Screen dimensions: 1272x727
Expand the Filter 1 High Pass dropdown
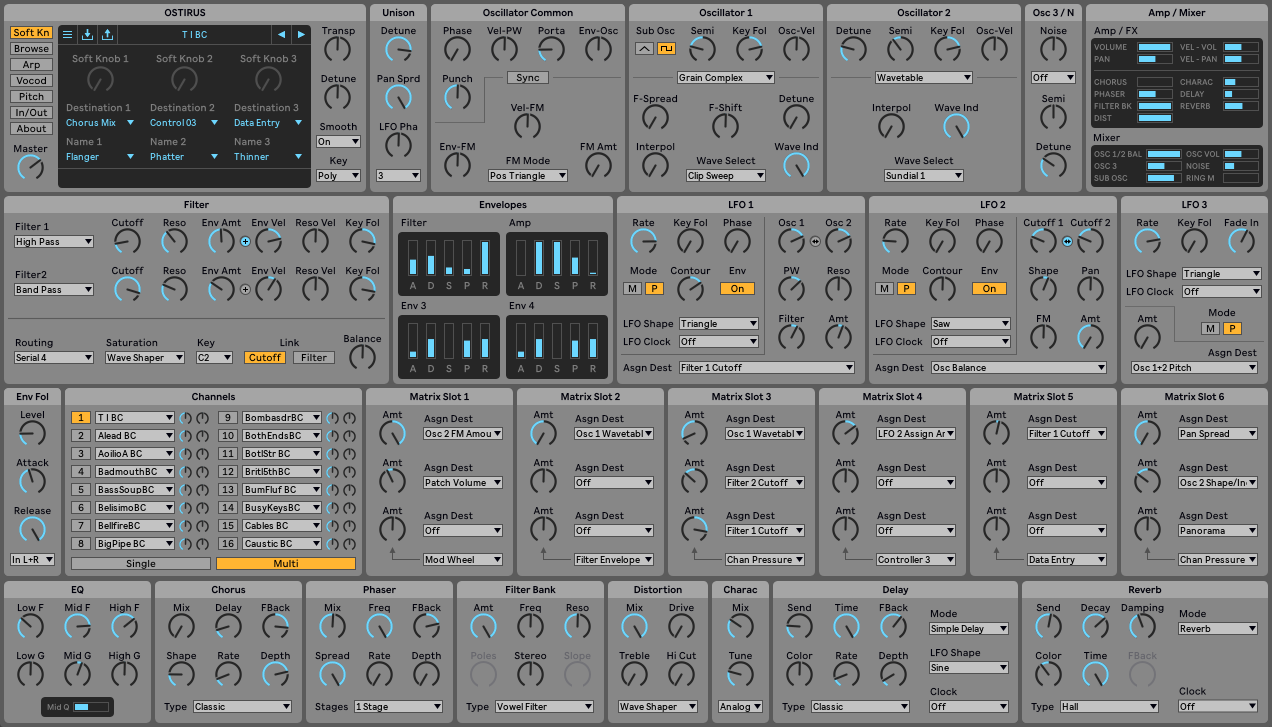pyautogui.click(x=54, y=241)
